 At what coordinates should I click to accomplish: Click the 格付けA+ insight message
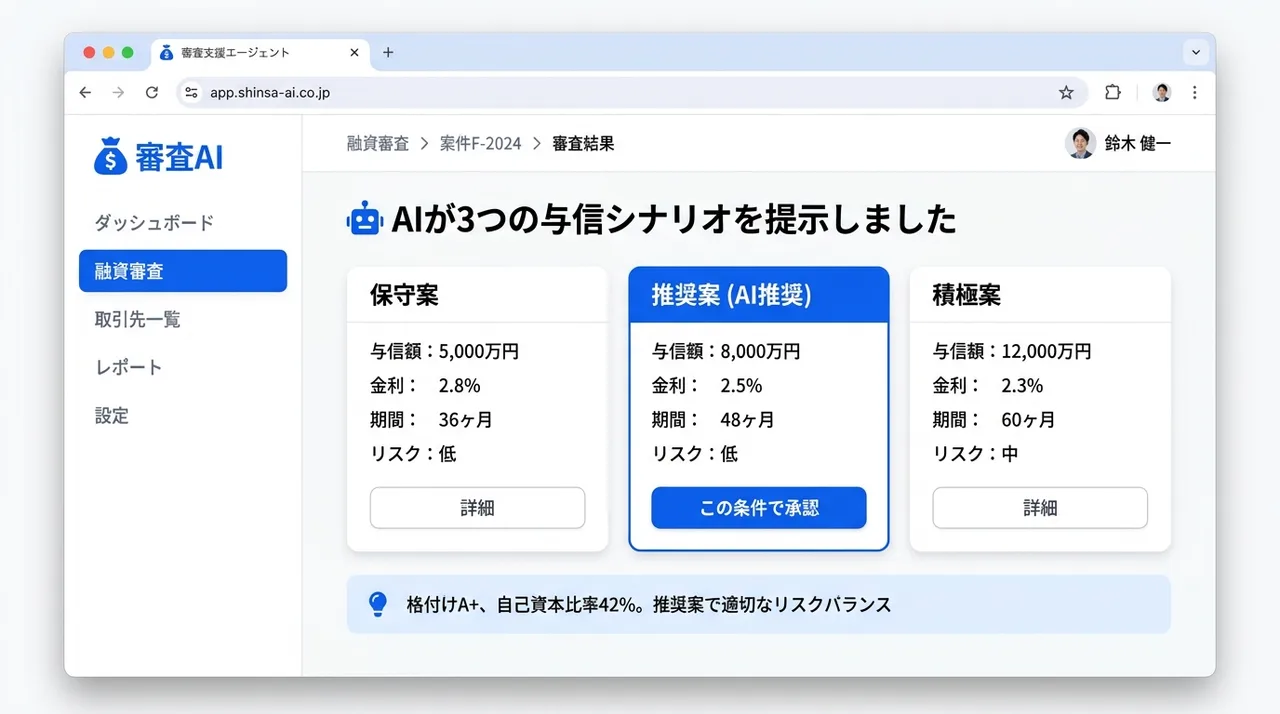649,605
